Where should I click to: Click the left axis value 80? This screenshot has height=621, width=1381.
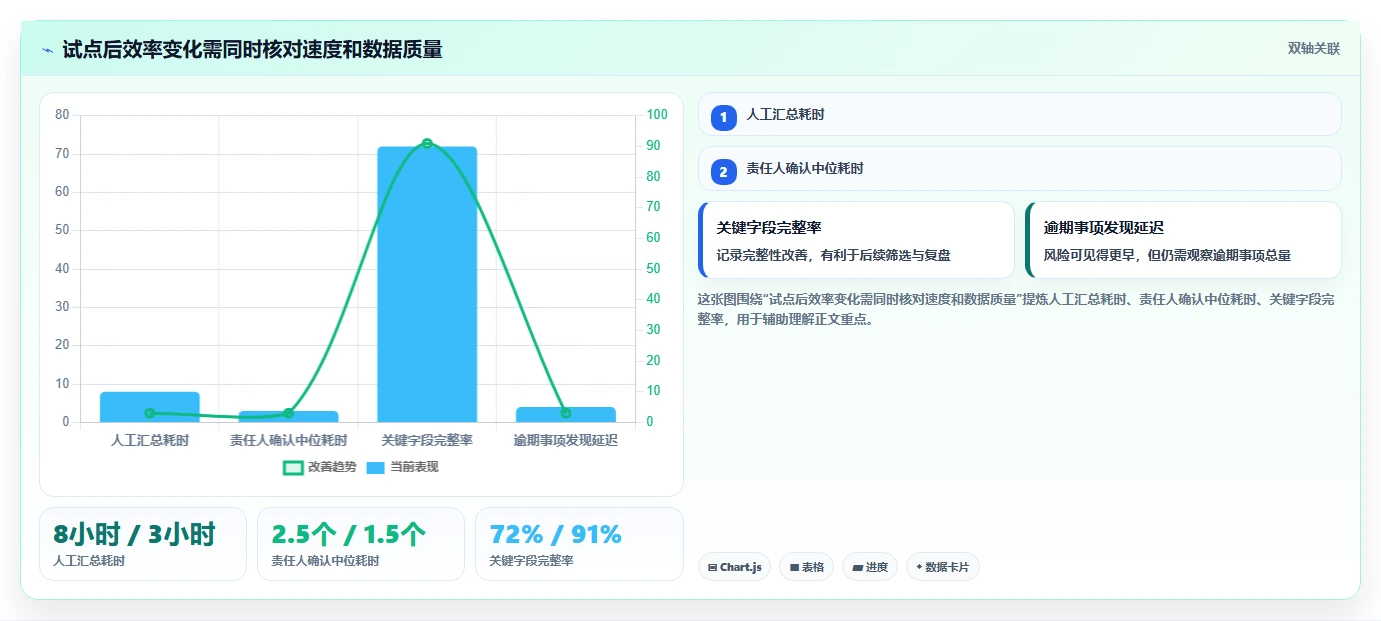point(62,115)
